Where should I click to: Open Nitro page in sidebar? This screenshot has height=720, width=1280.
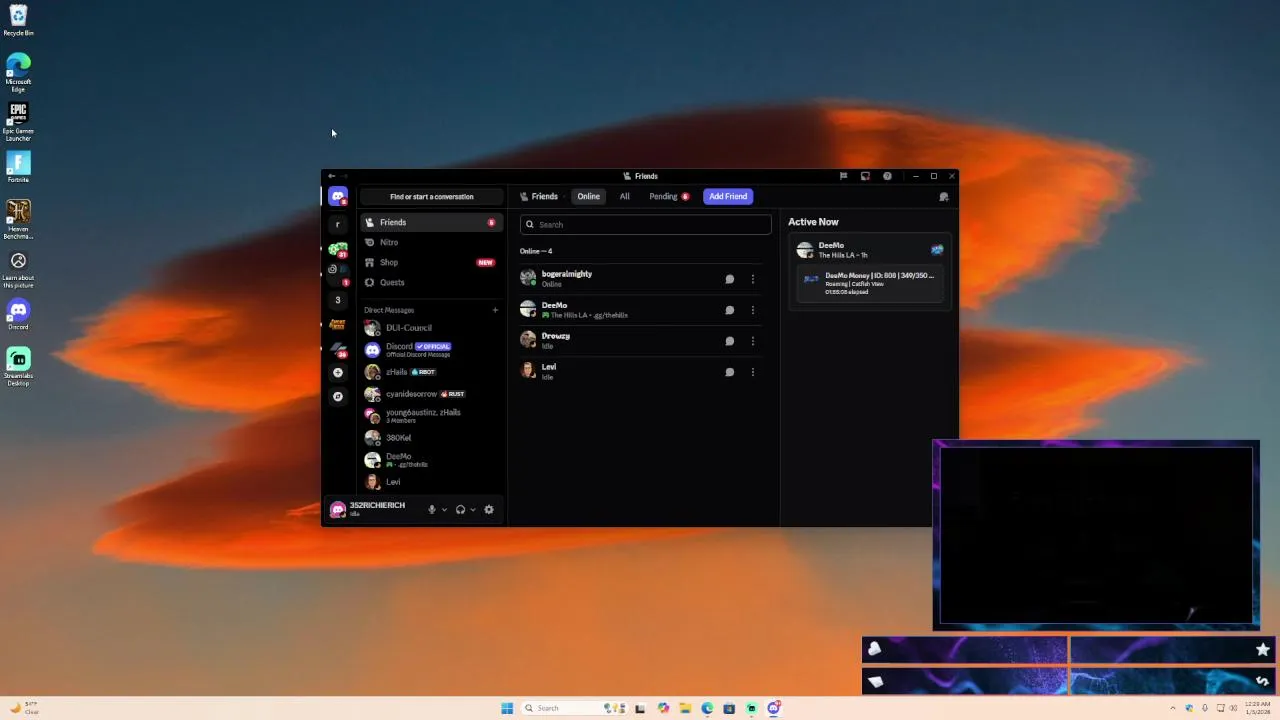coord(432,243)
